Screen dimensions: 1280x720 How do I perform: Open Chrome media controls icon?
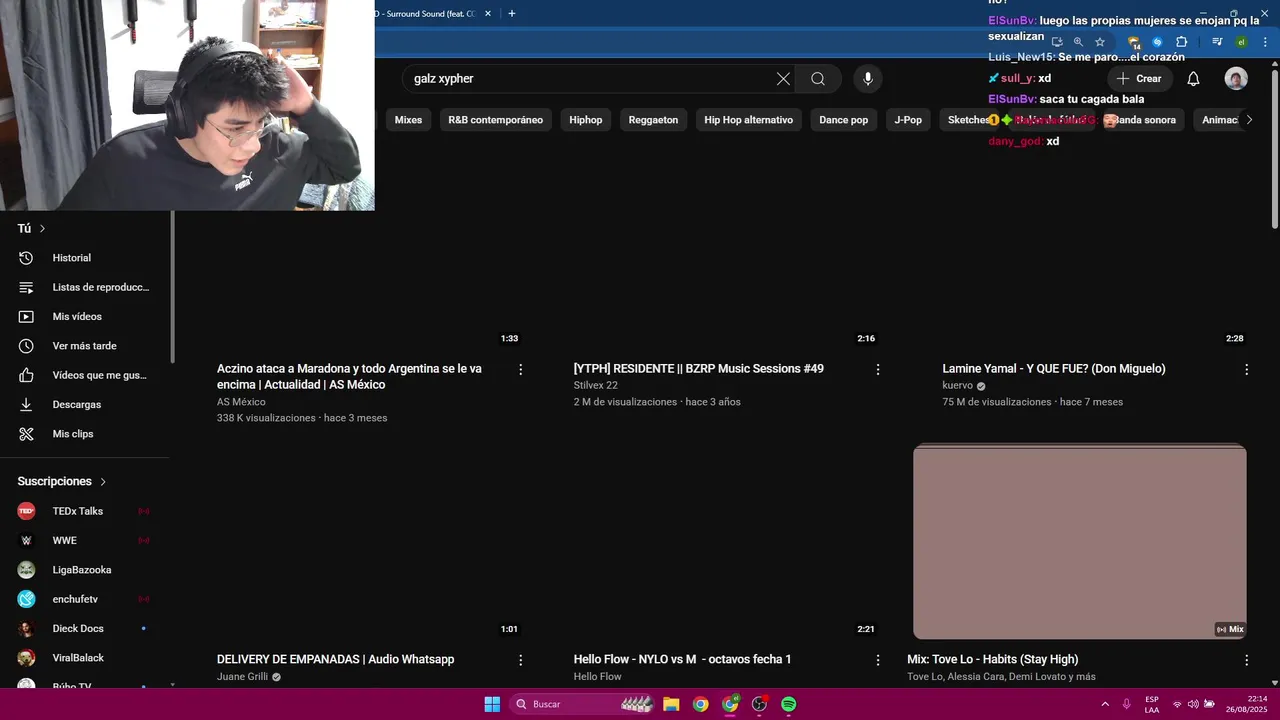(1217, 42)
